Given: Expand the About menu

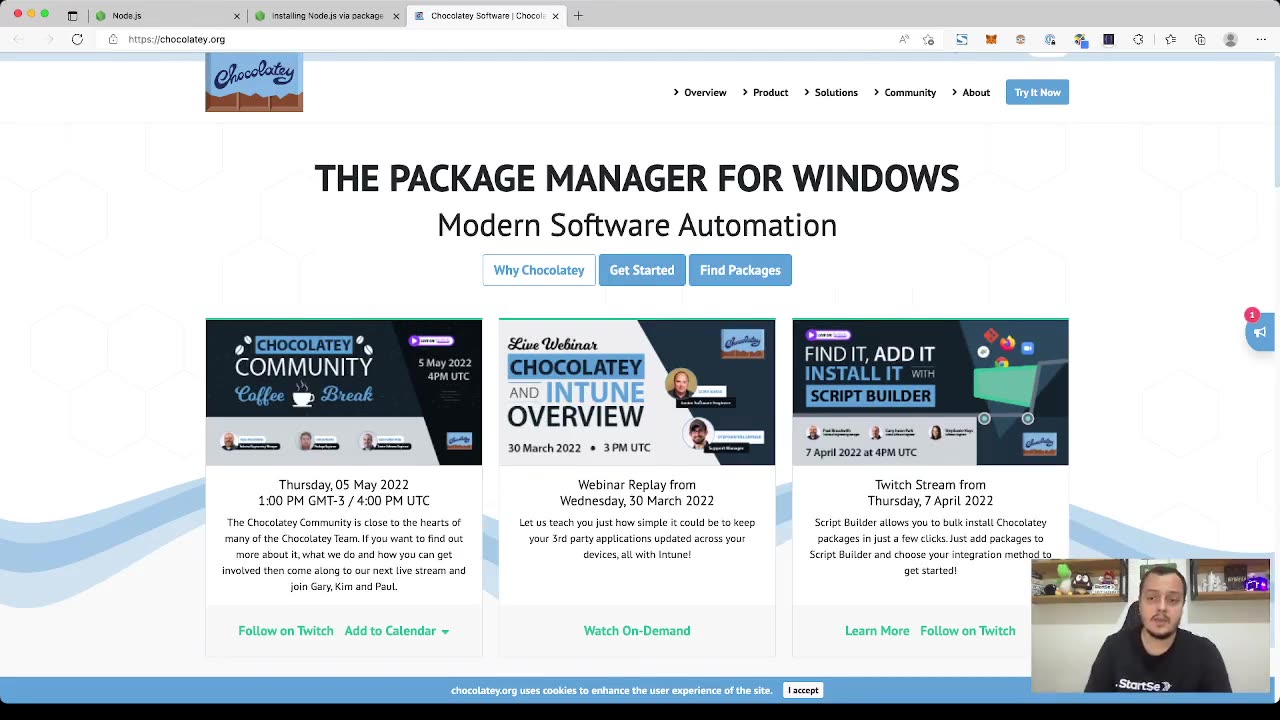Looking at the screenshot, I should 970,92.
